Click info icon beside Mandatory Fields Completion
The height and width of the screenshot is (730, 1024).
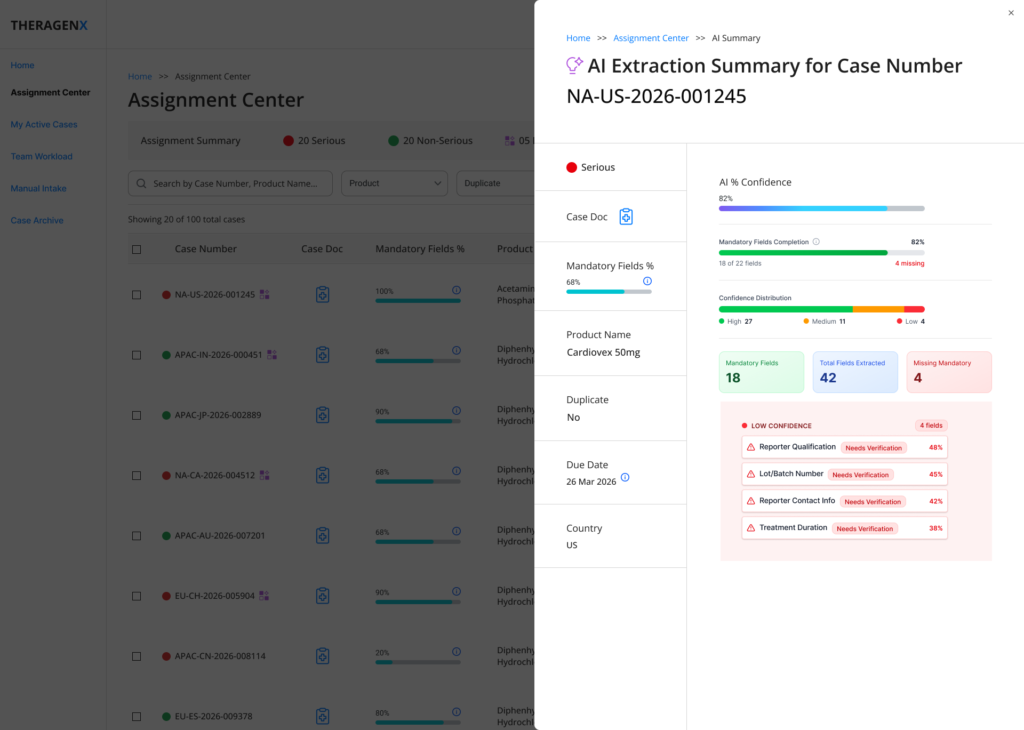pos(816,242)
